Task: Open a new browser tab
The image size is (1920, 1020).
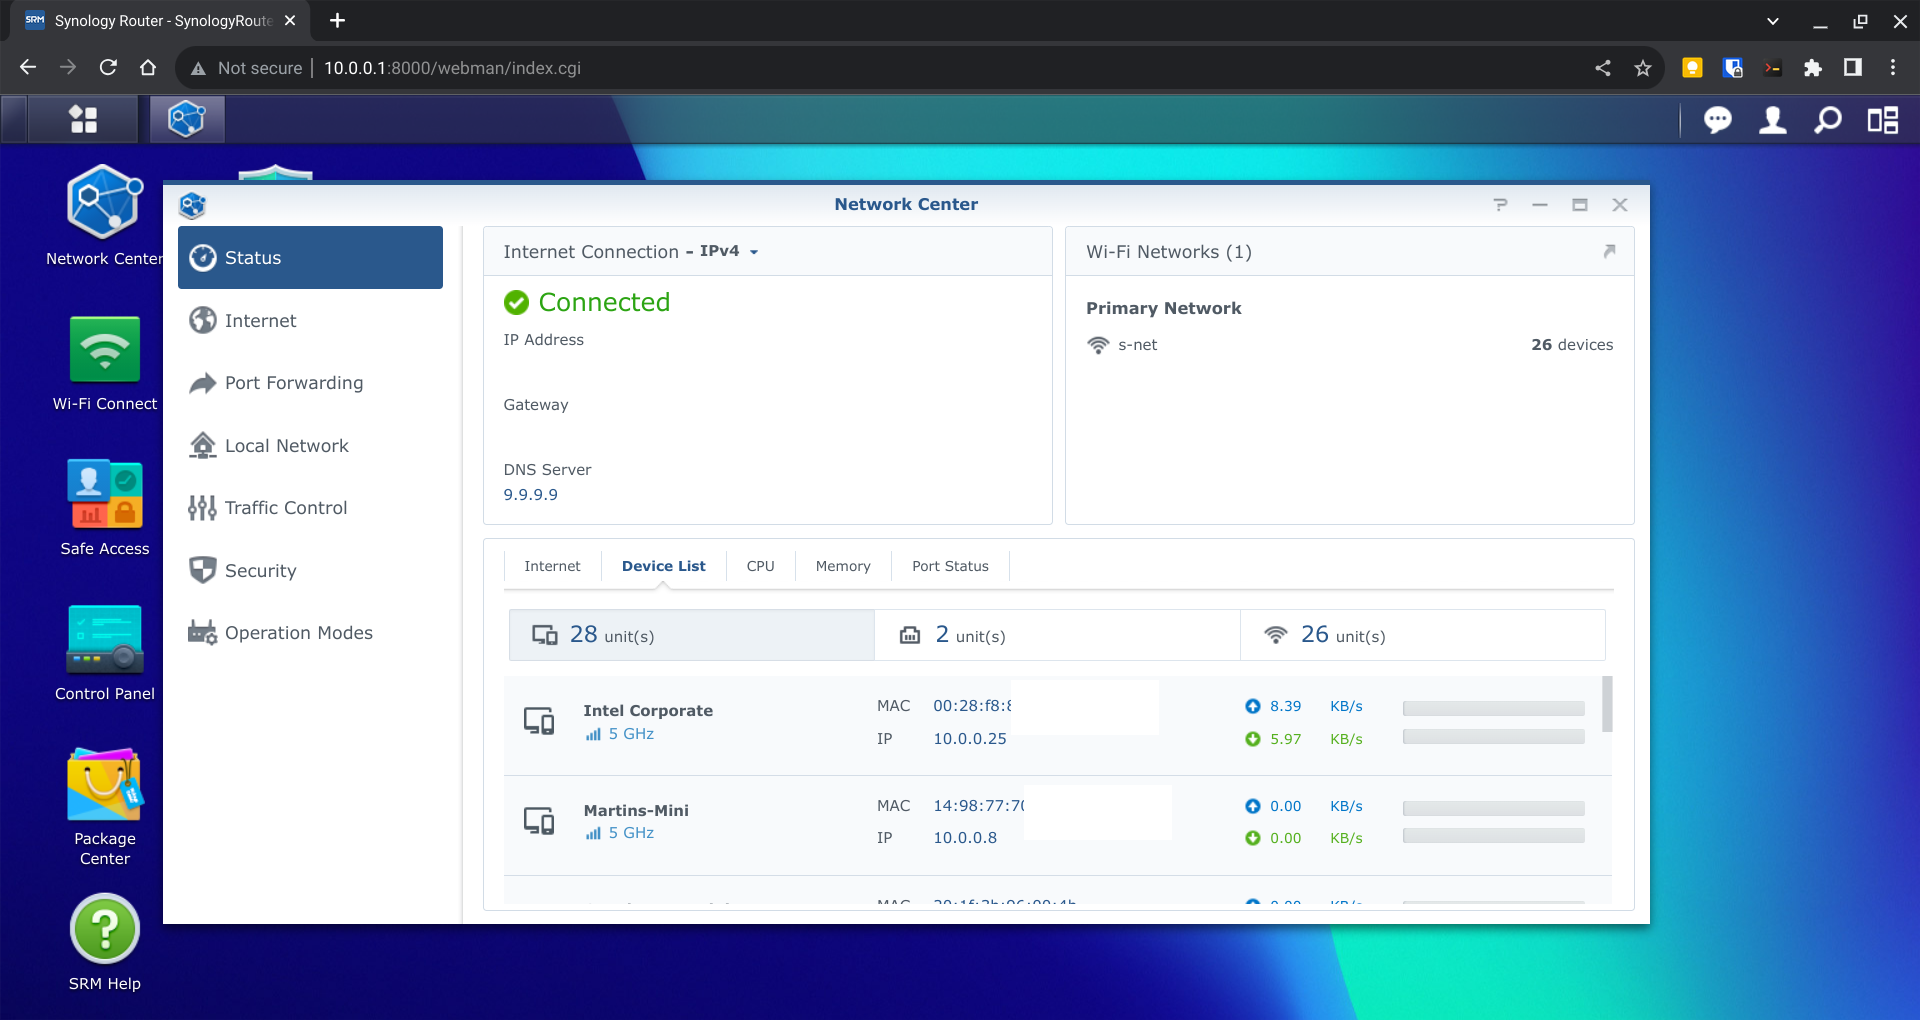Action: (337, 20)
